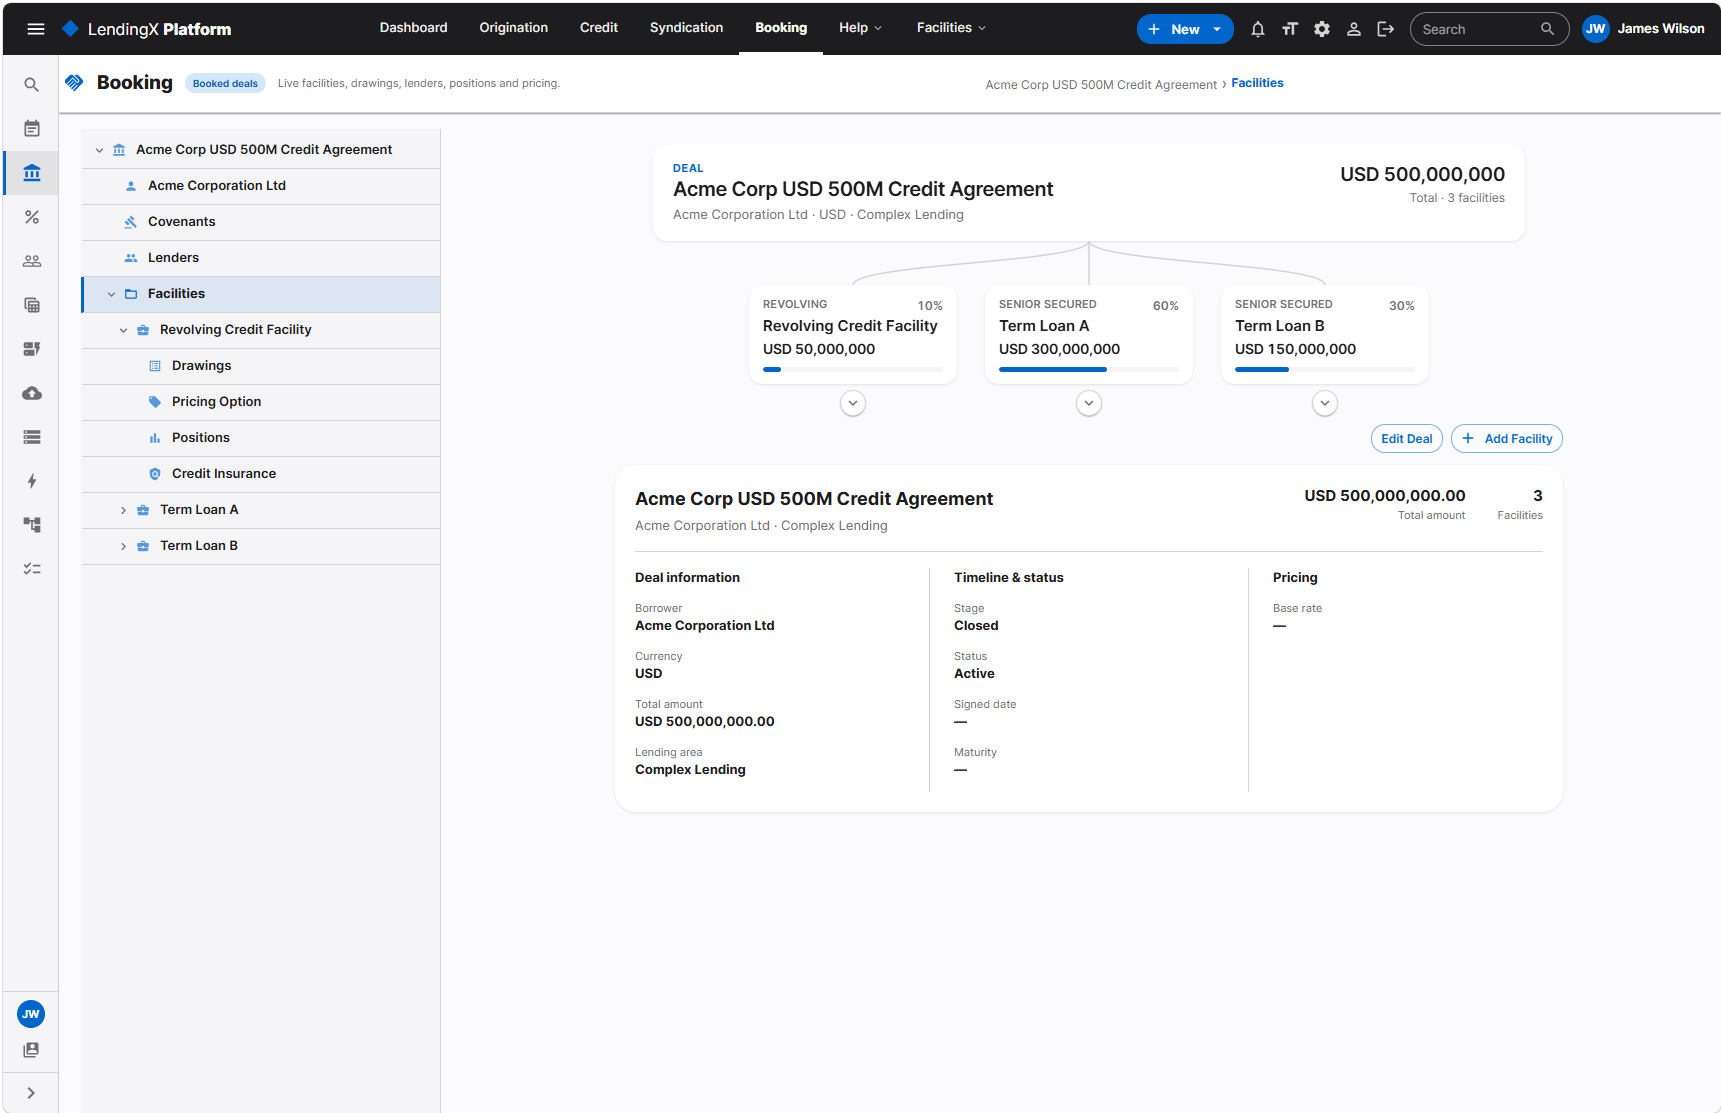Select the Term Loan A facility card
1721x1113 pixels.
click(x=1089, y=335)
